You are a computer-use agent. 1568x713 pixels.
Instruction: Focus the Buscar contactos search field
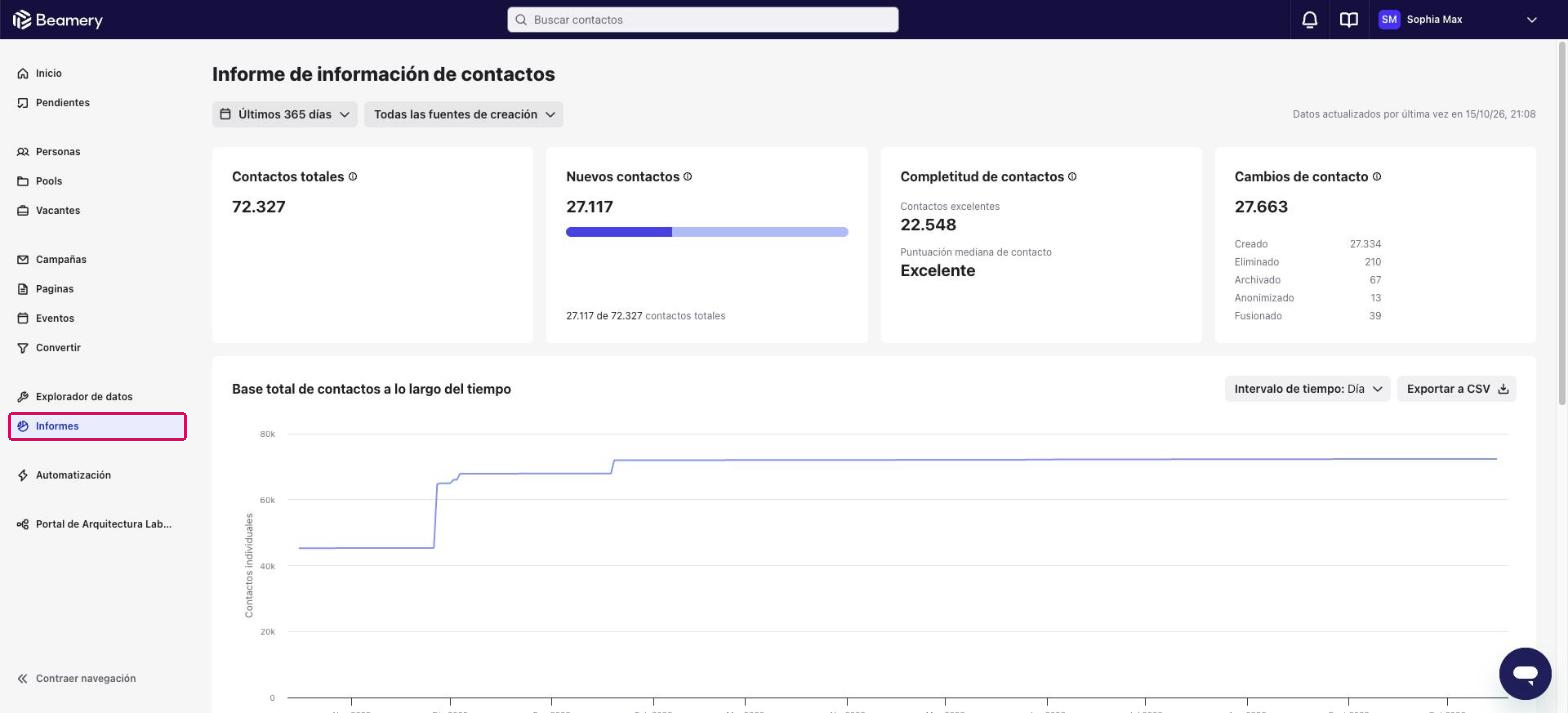pyautogui.click(x=703, y=20)
